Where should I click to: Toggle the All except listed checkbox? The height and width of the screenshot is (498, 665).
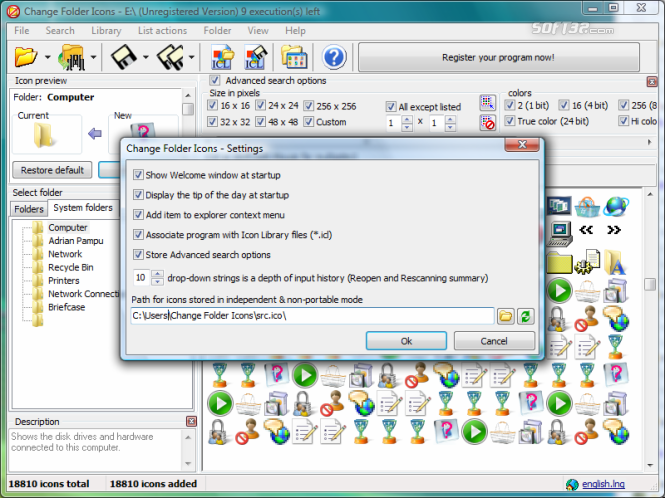coord(391,106)
